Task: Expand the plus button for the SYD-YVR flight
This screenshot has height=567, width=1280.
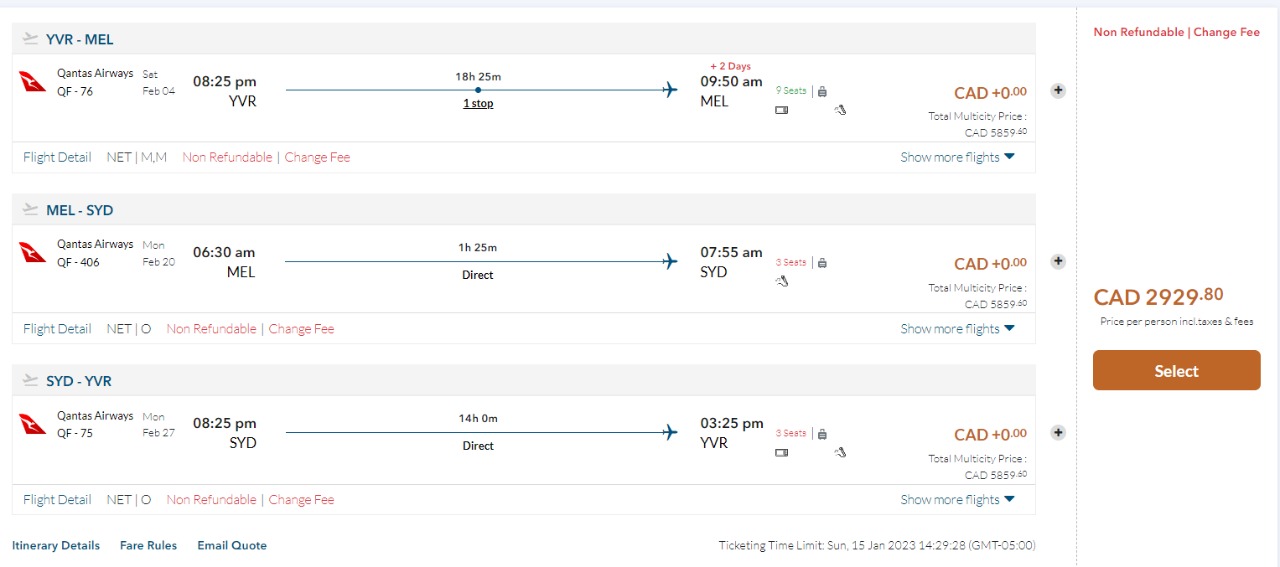Action: [1058, 433]
